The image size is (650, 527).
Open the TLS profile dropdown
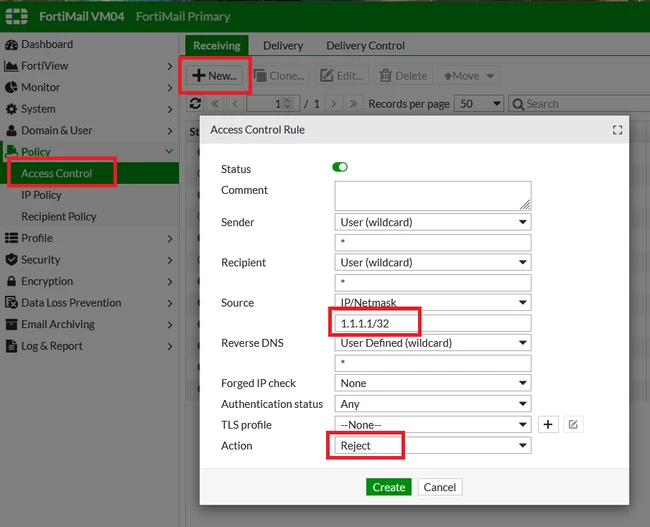[433, 424]
